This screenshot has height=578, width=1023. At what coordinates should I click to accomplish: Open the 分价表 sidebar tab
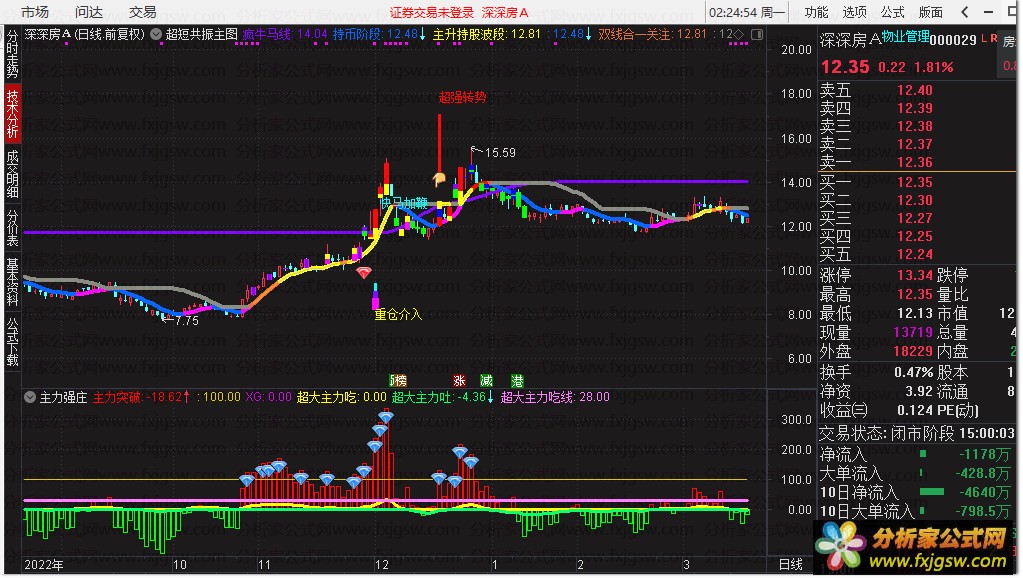click(x=12, y=228)
